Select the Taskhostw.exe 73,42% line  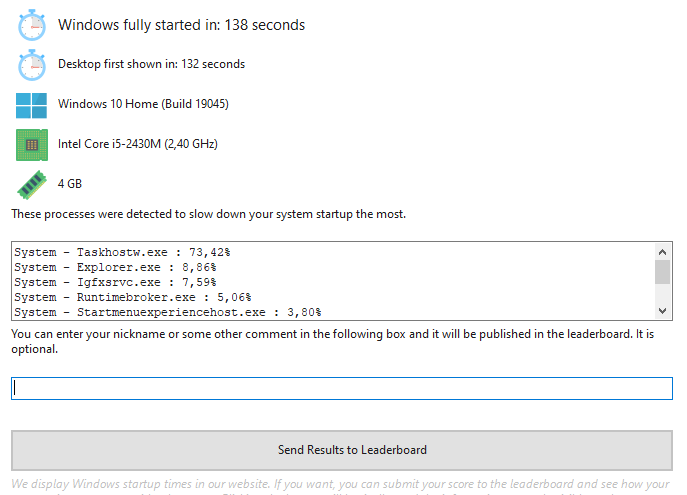pos(123,253)
